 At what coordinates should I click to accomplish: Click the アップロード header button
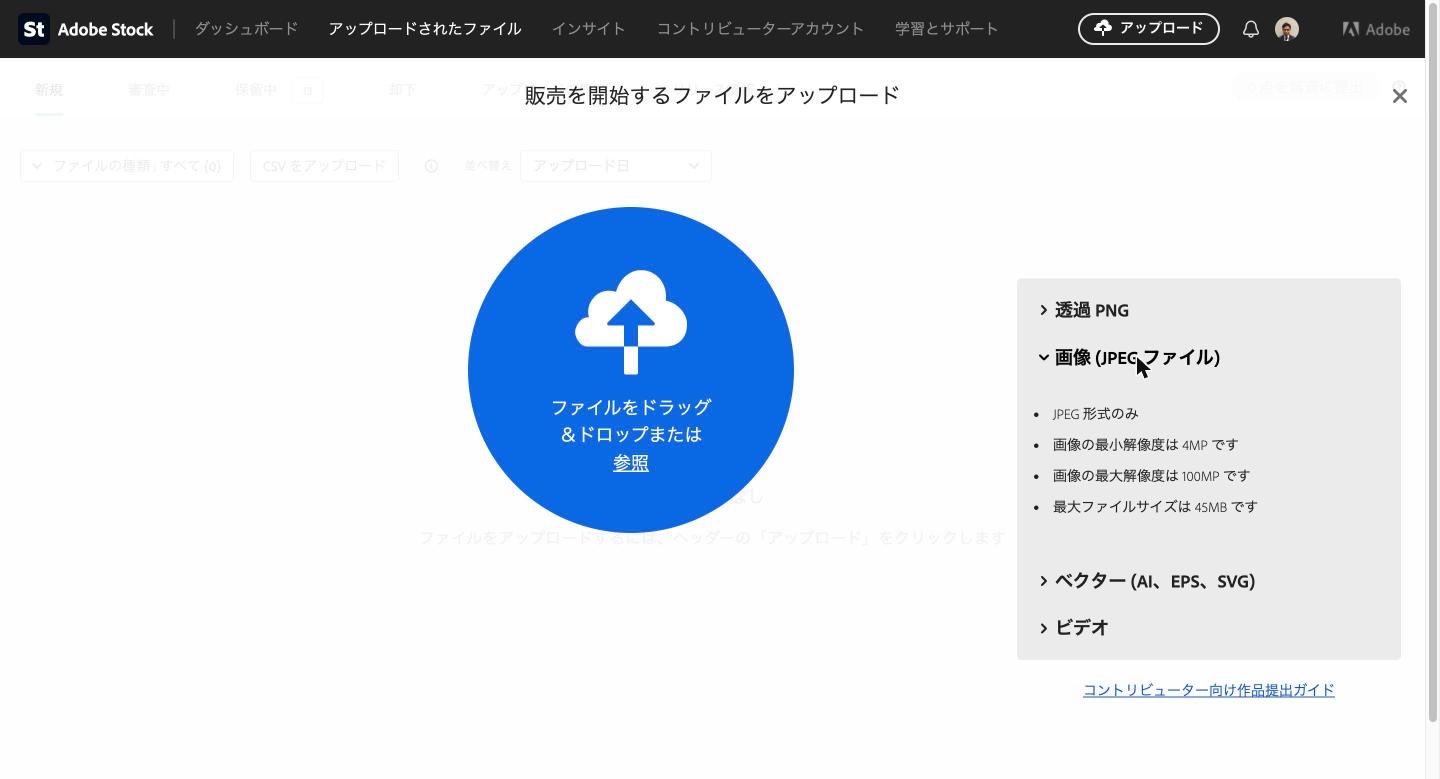pos(1149,29)
